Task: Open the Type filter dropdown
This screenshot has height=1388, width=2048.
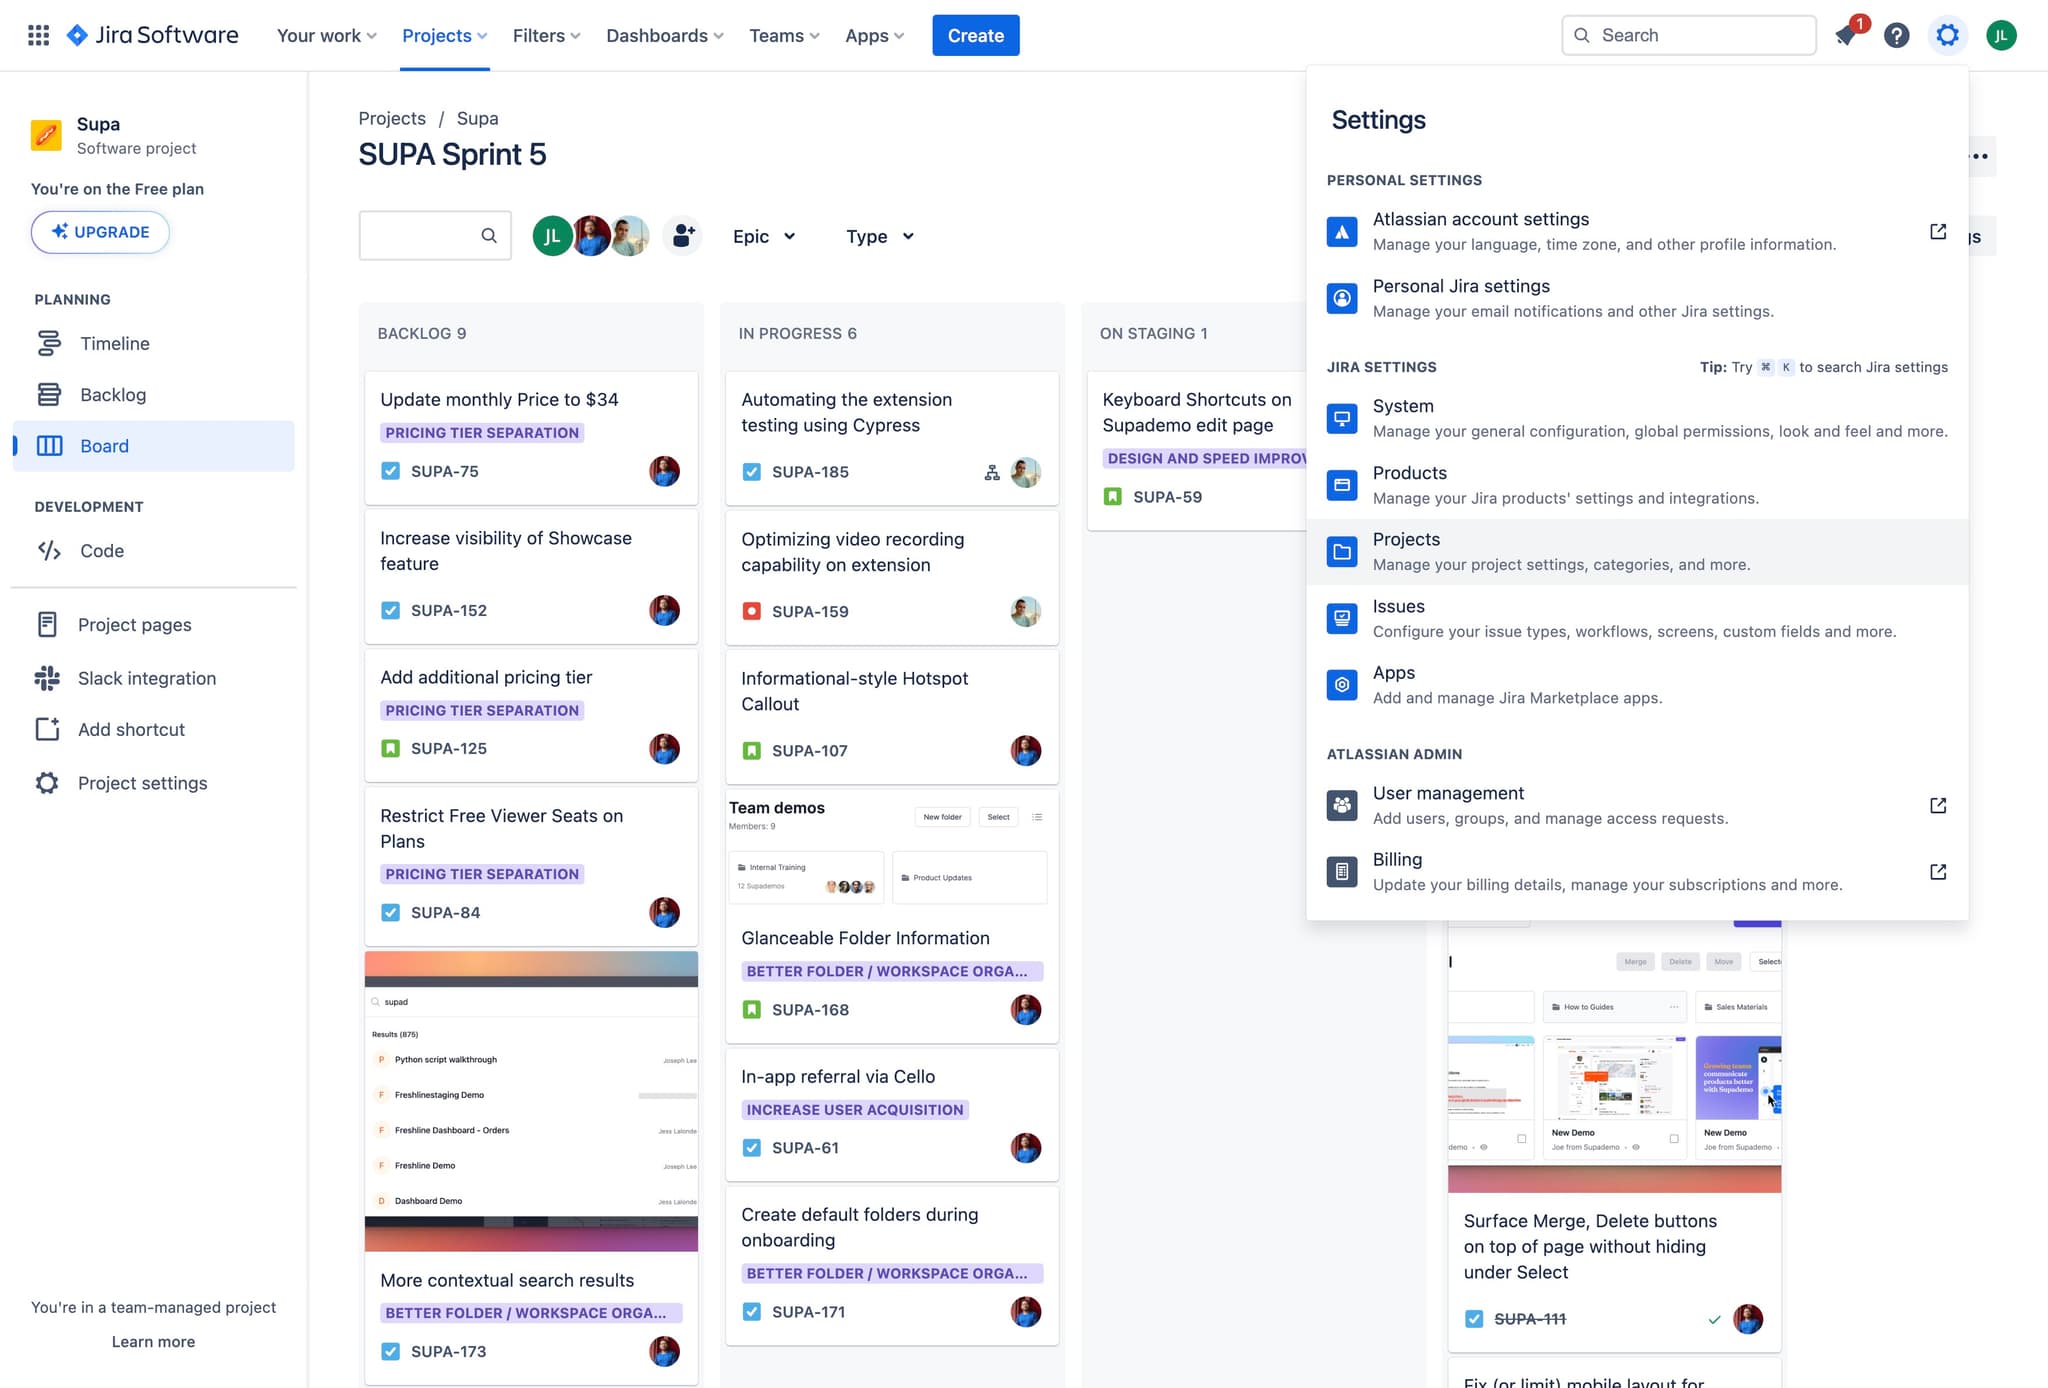Action: pyautogui.click(x=878, y=236)
